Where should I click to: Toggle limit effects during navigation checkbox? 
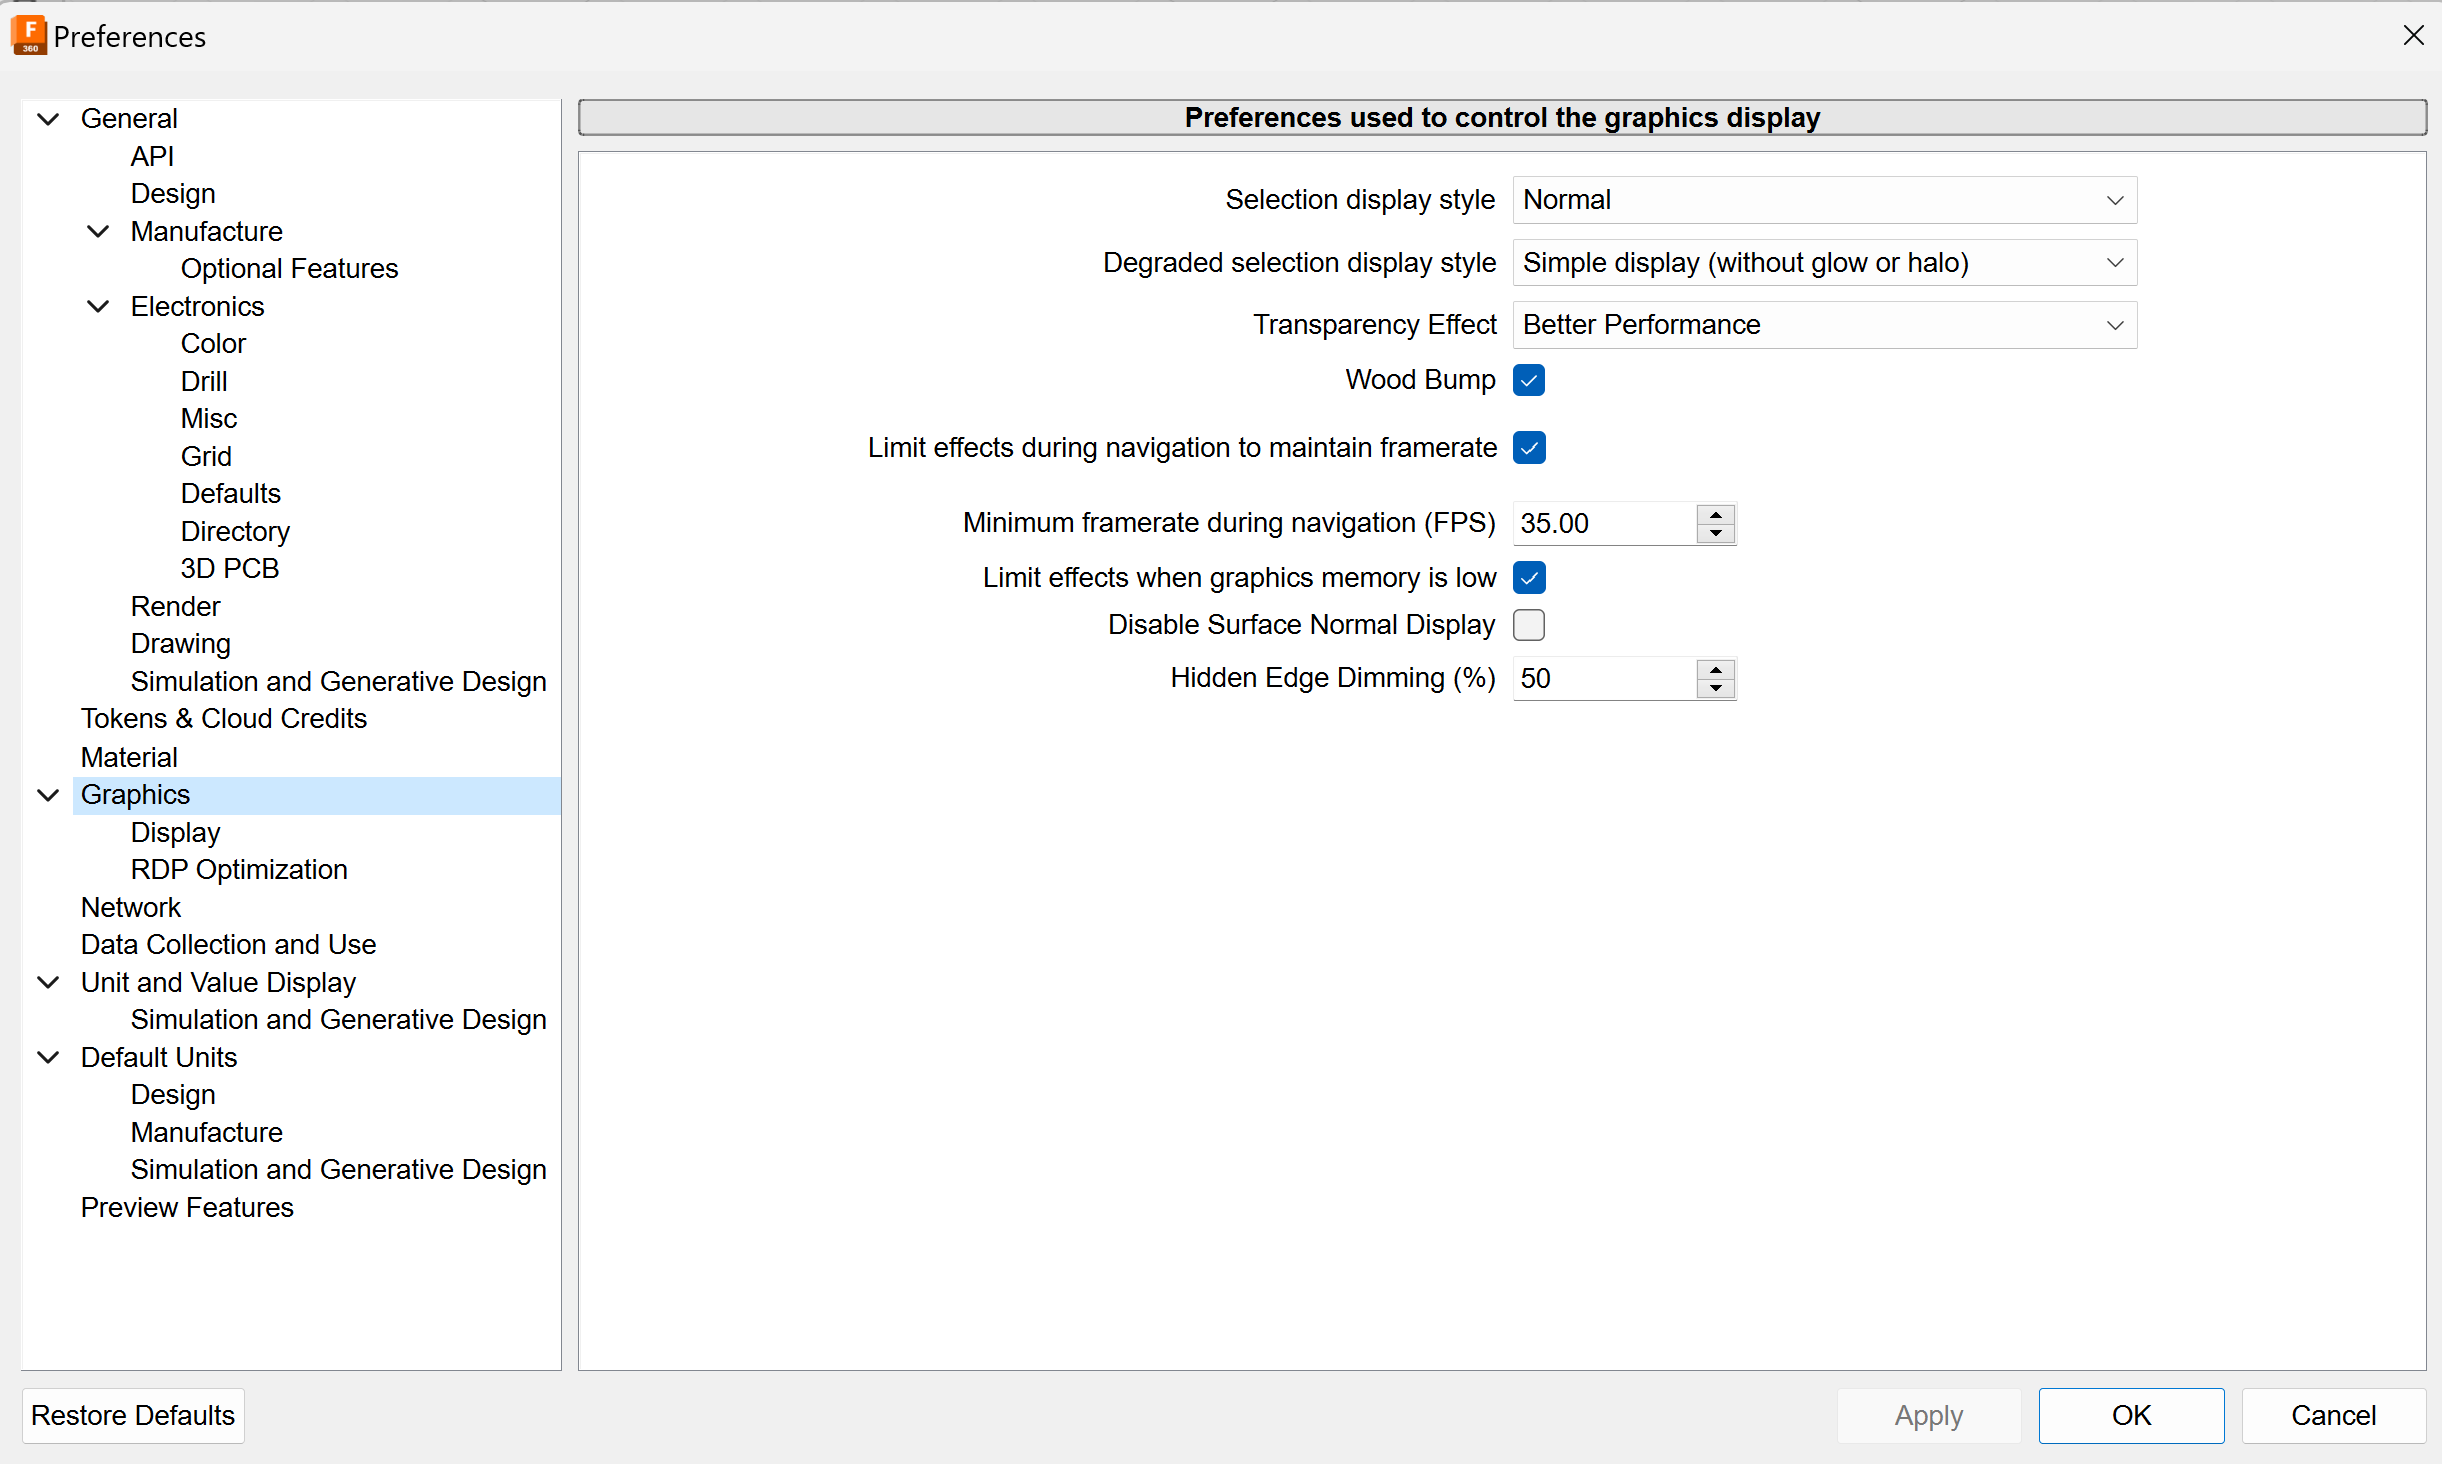[x=1528, y=448]
